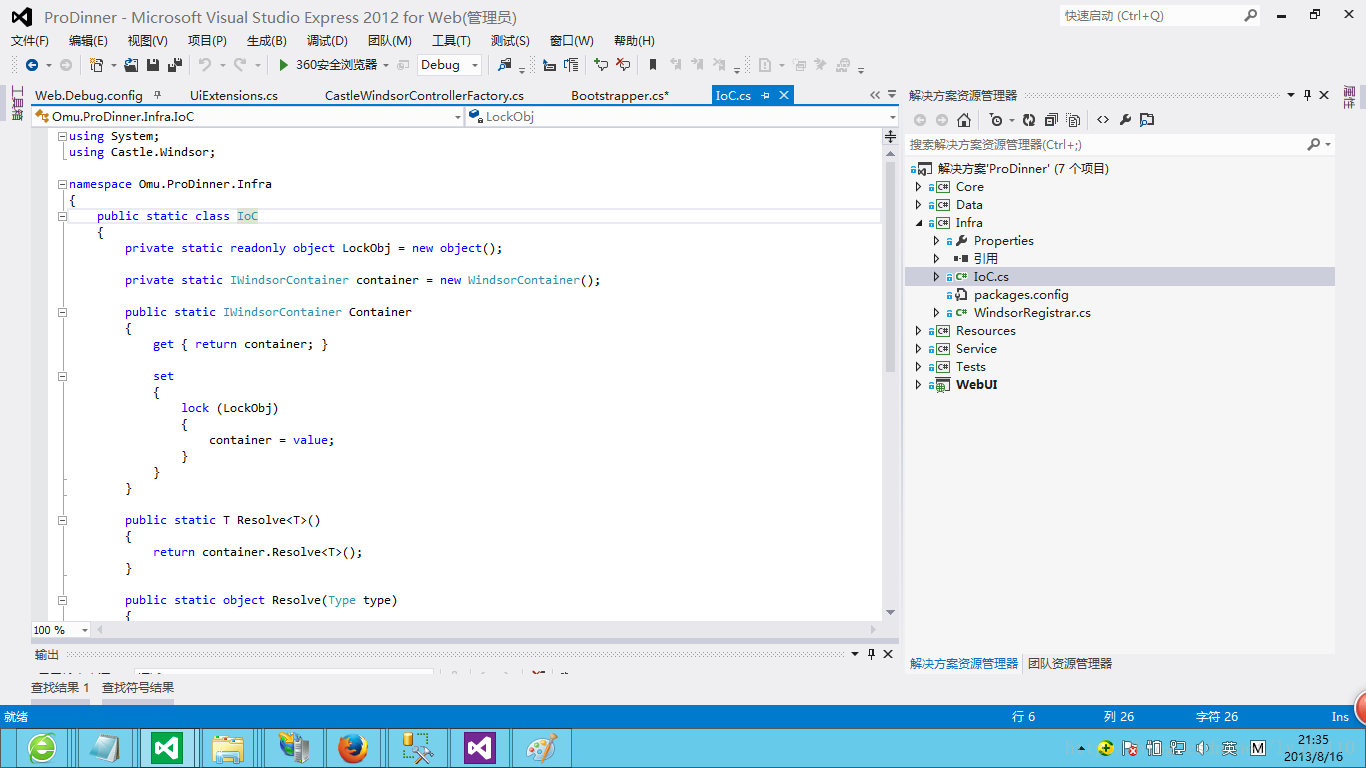Image resolution: width=1366 pixels, height=768 pixels.
Task: Open Firefox from the taskbar
Action: [x=352, y=747]
